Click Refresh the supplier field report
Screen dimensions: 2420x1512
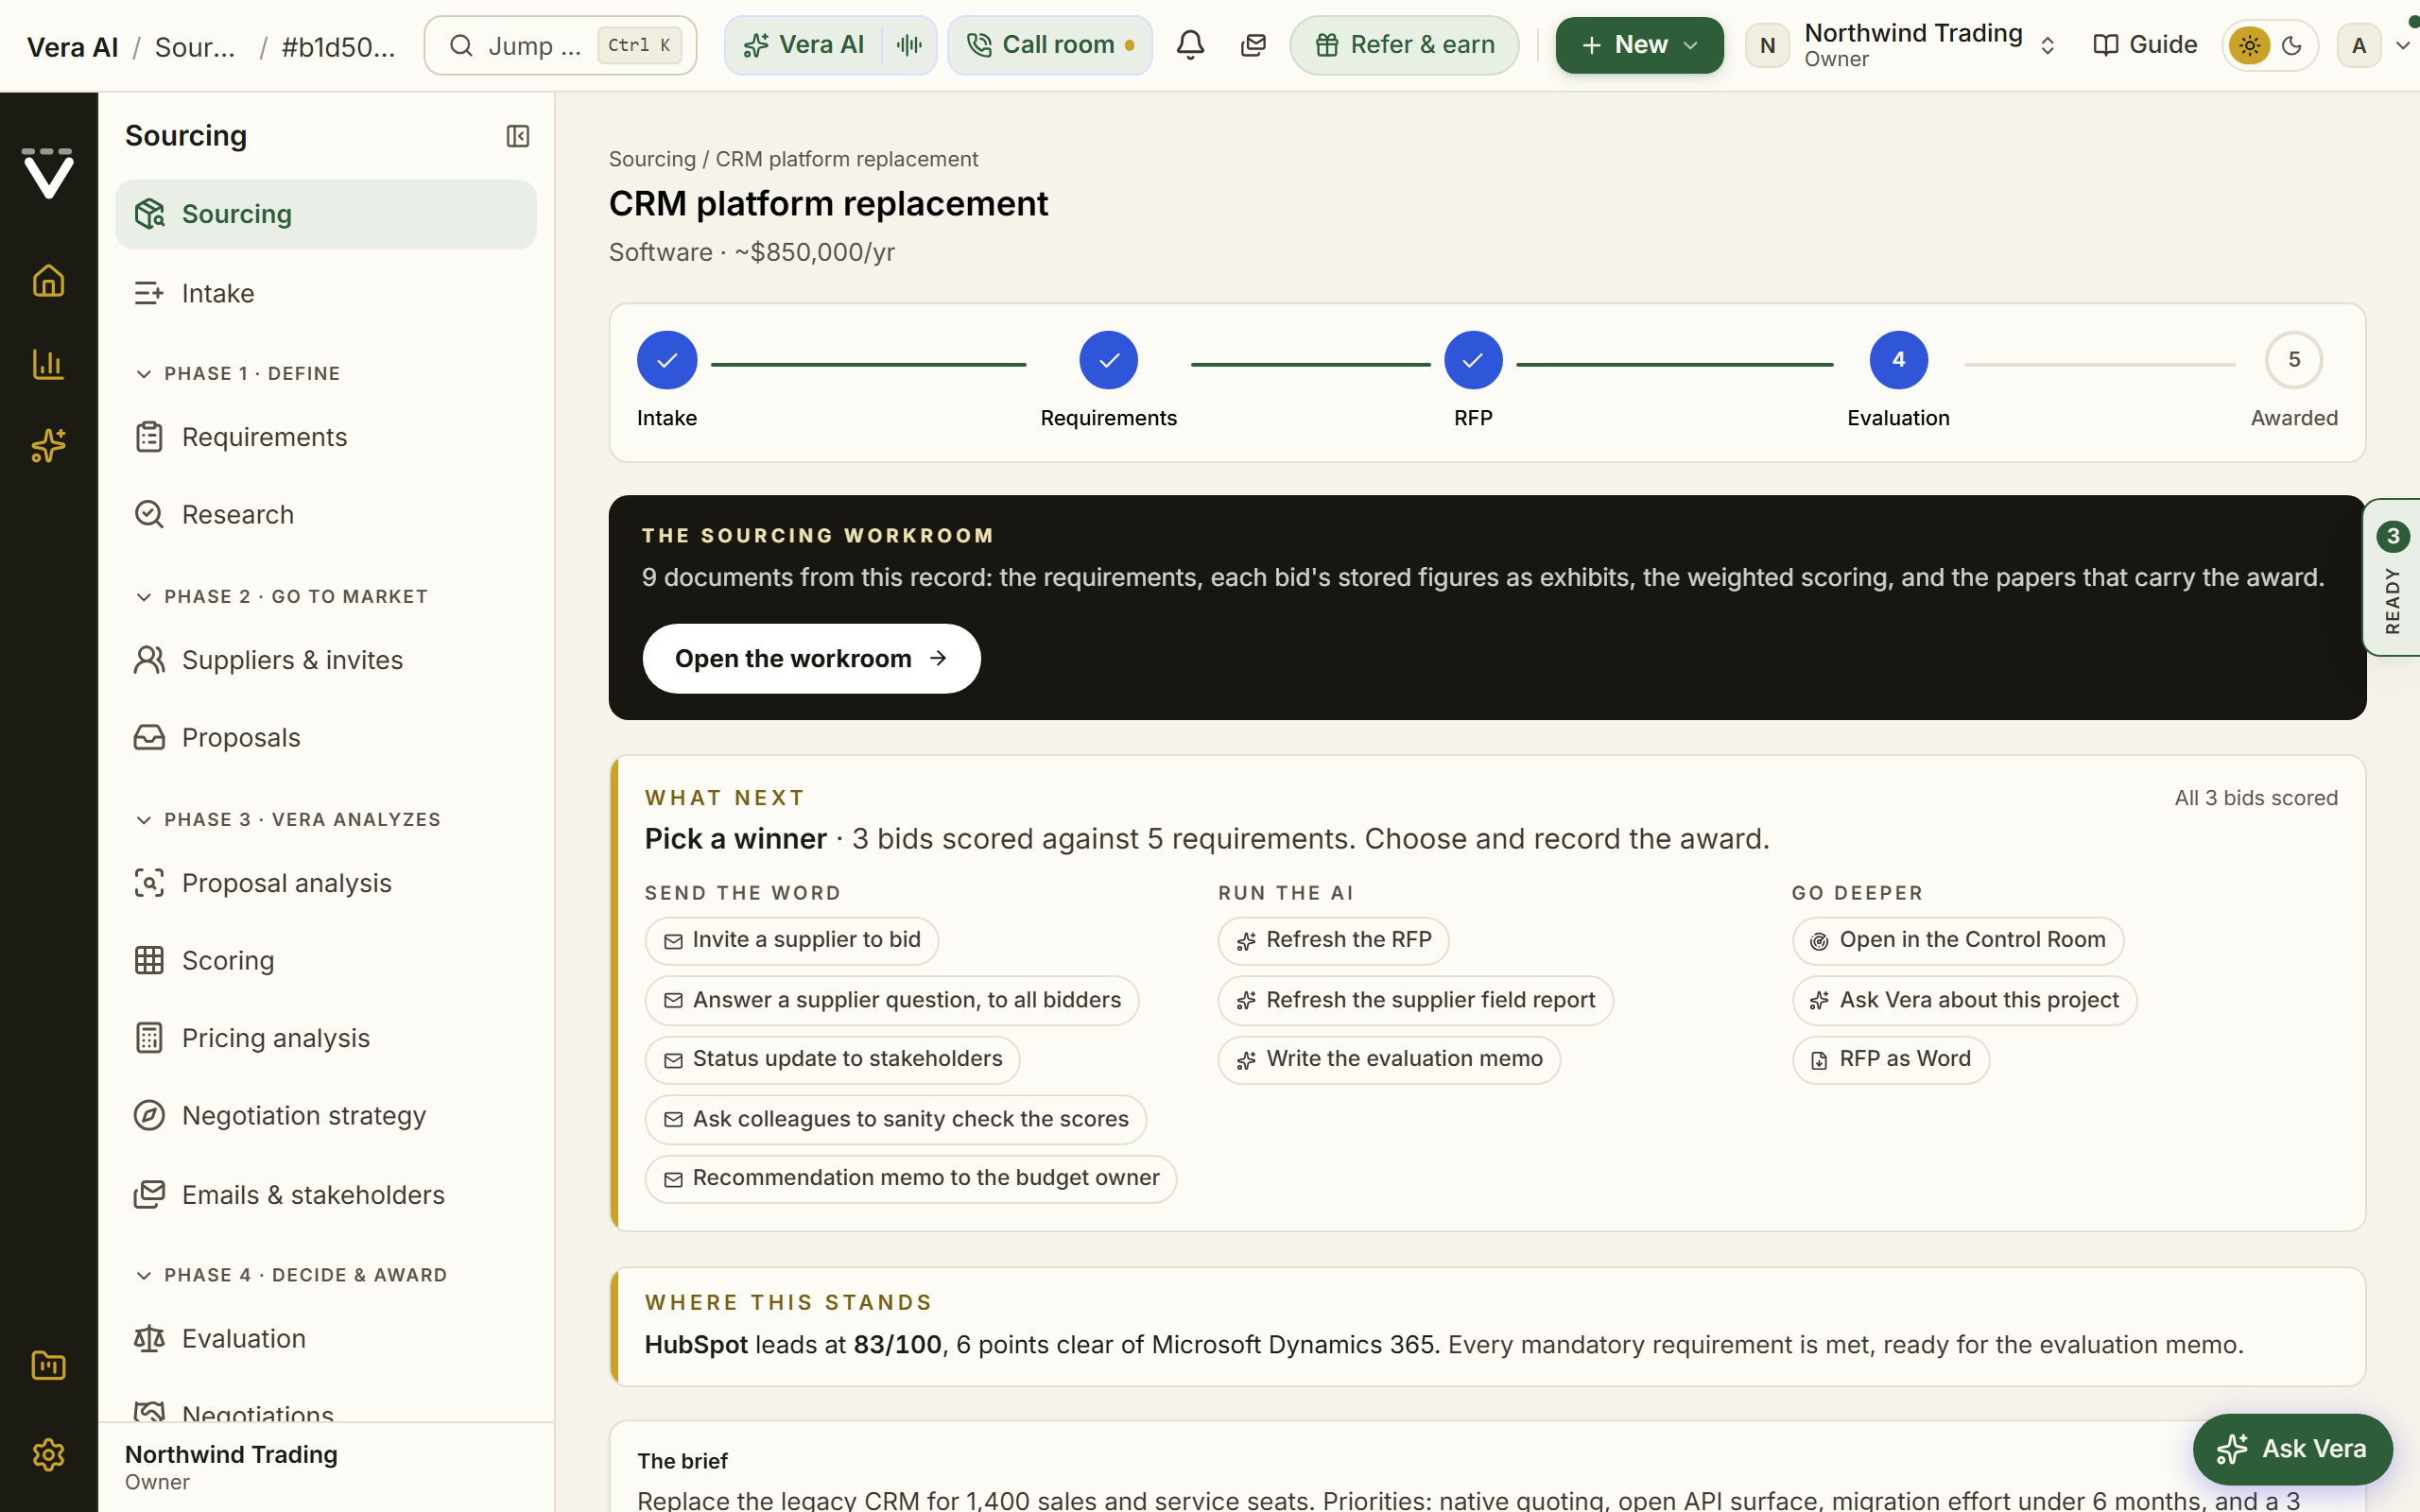(1415, 1001)
